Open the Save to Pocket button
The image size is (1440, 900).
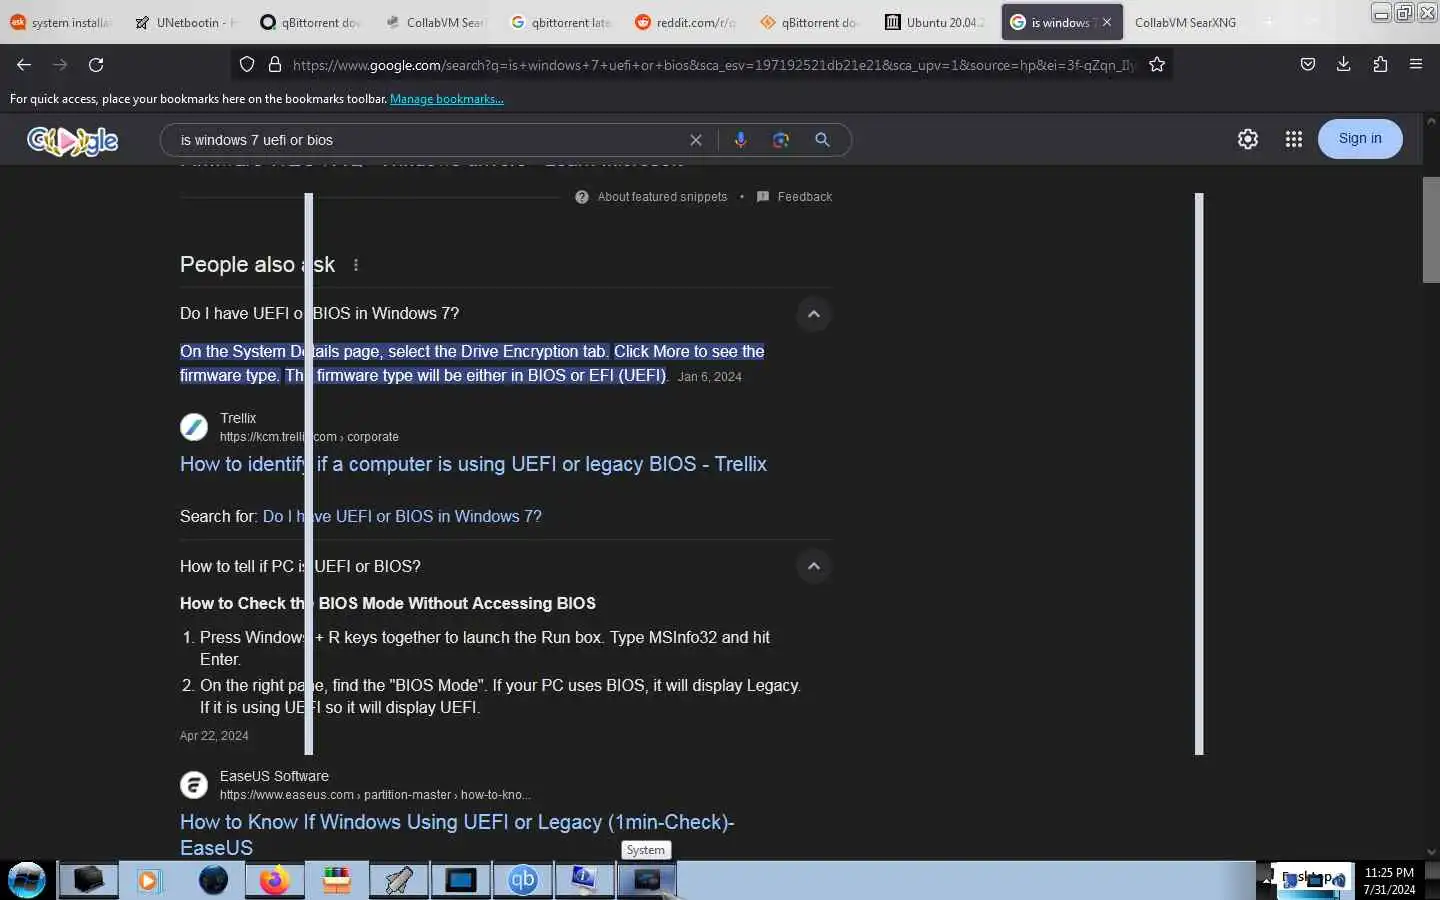coord(1307,64)
